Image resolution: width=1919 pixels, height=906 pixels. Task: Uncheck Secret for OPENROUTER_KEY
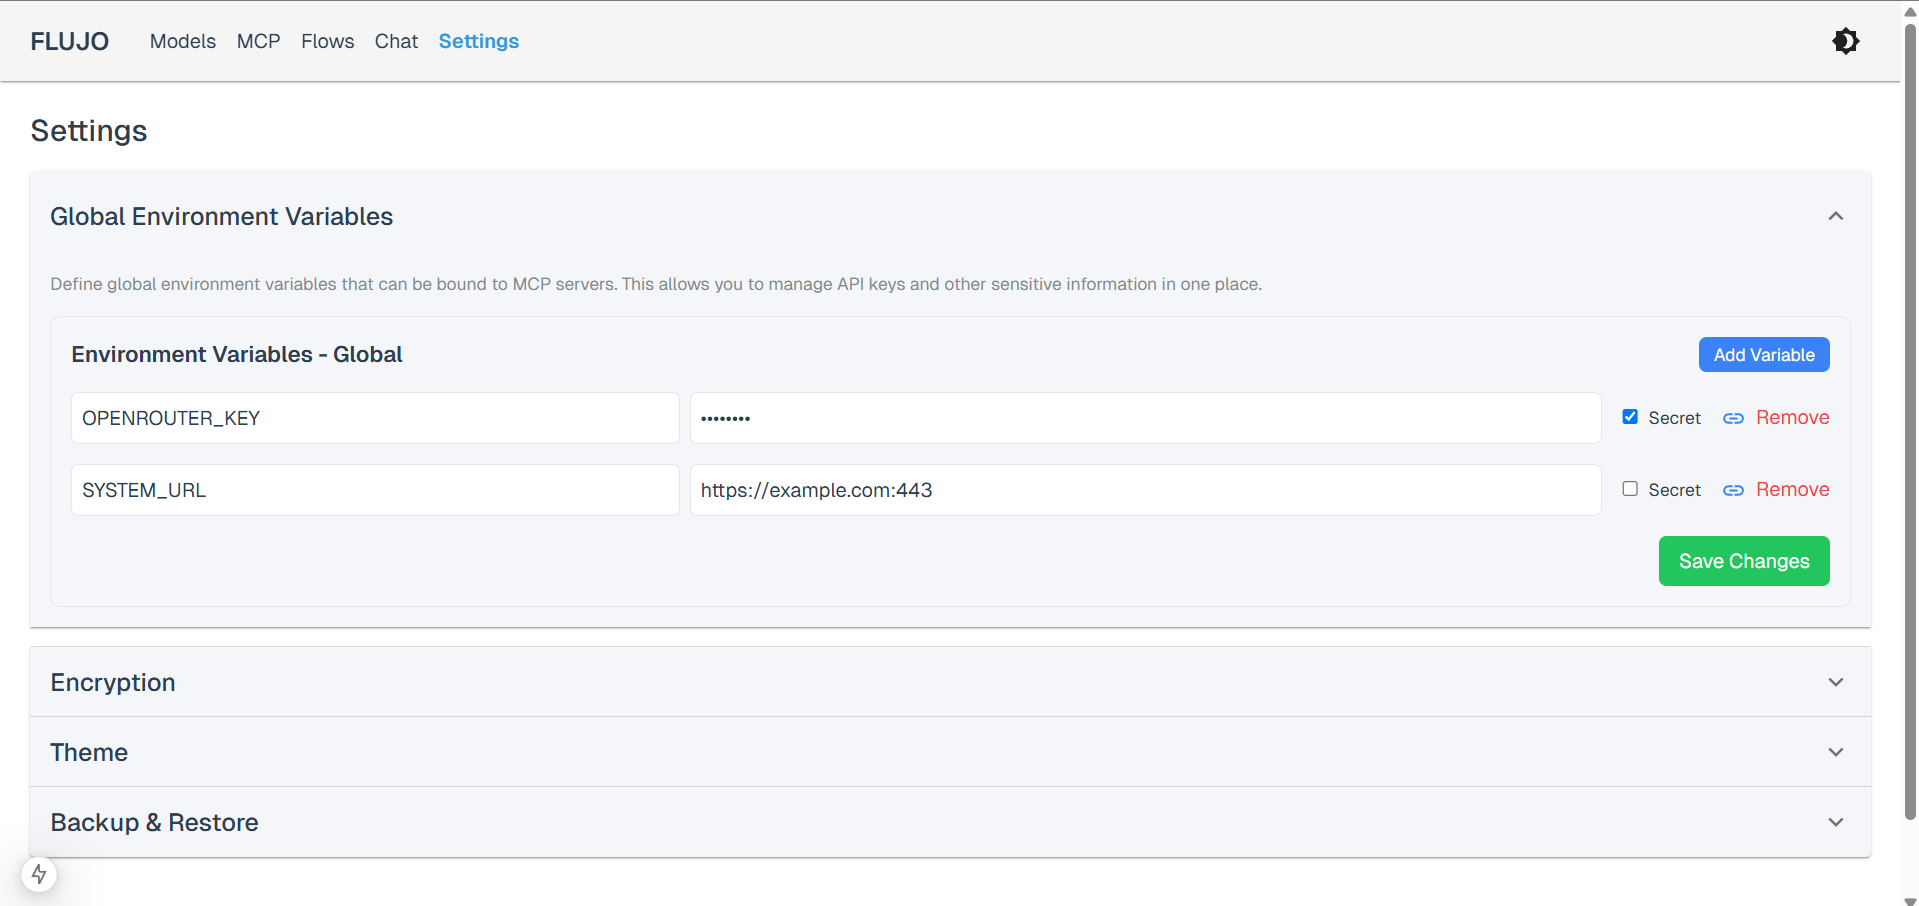coord(1630,417)
